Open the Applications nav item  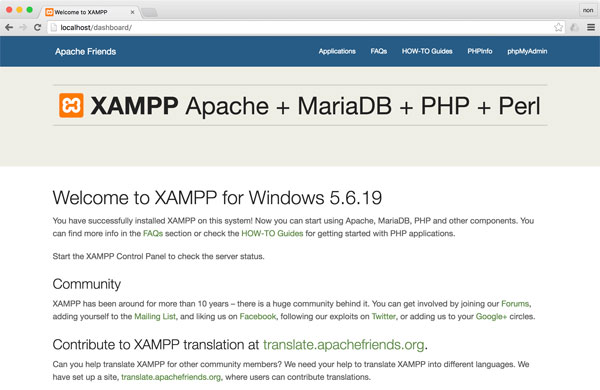[x=337, y=51]
